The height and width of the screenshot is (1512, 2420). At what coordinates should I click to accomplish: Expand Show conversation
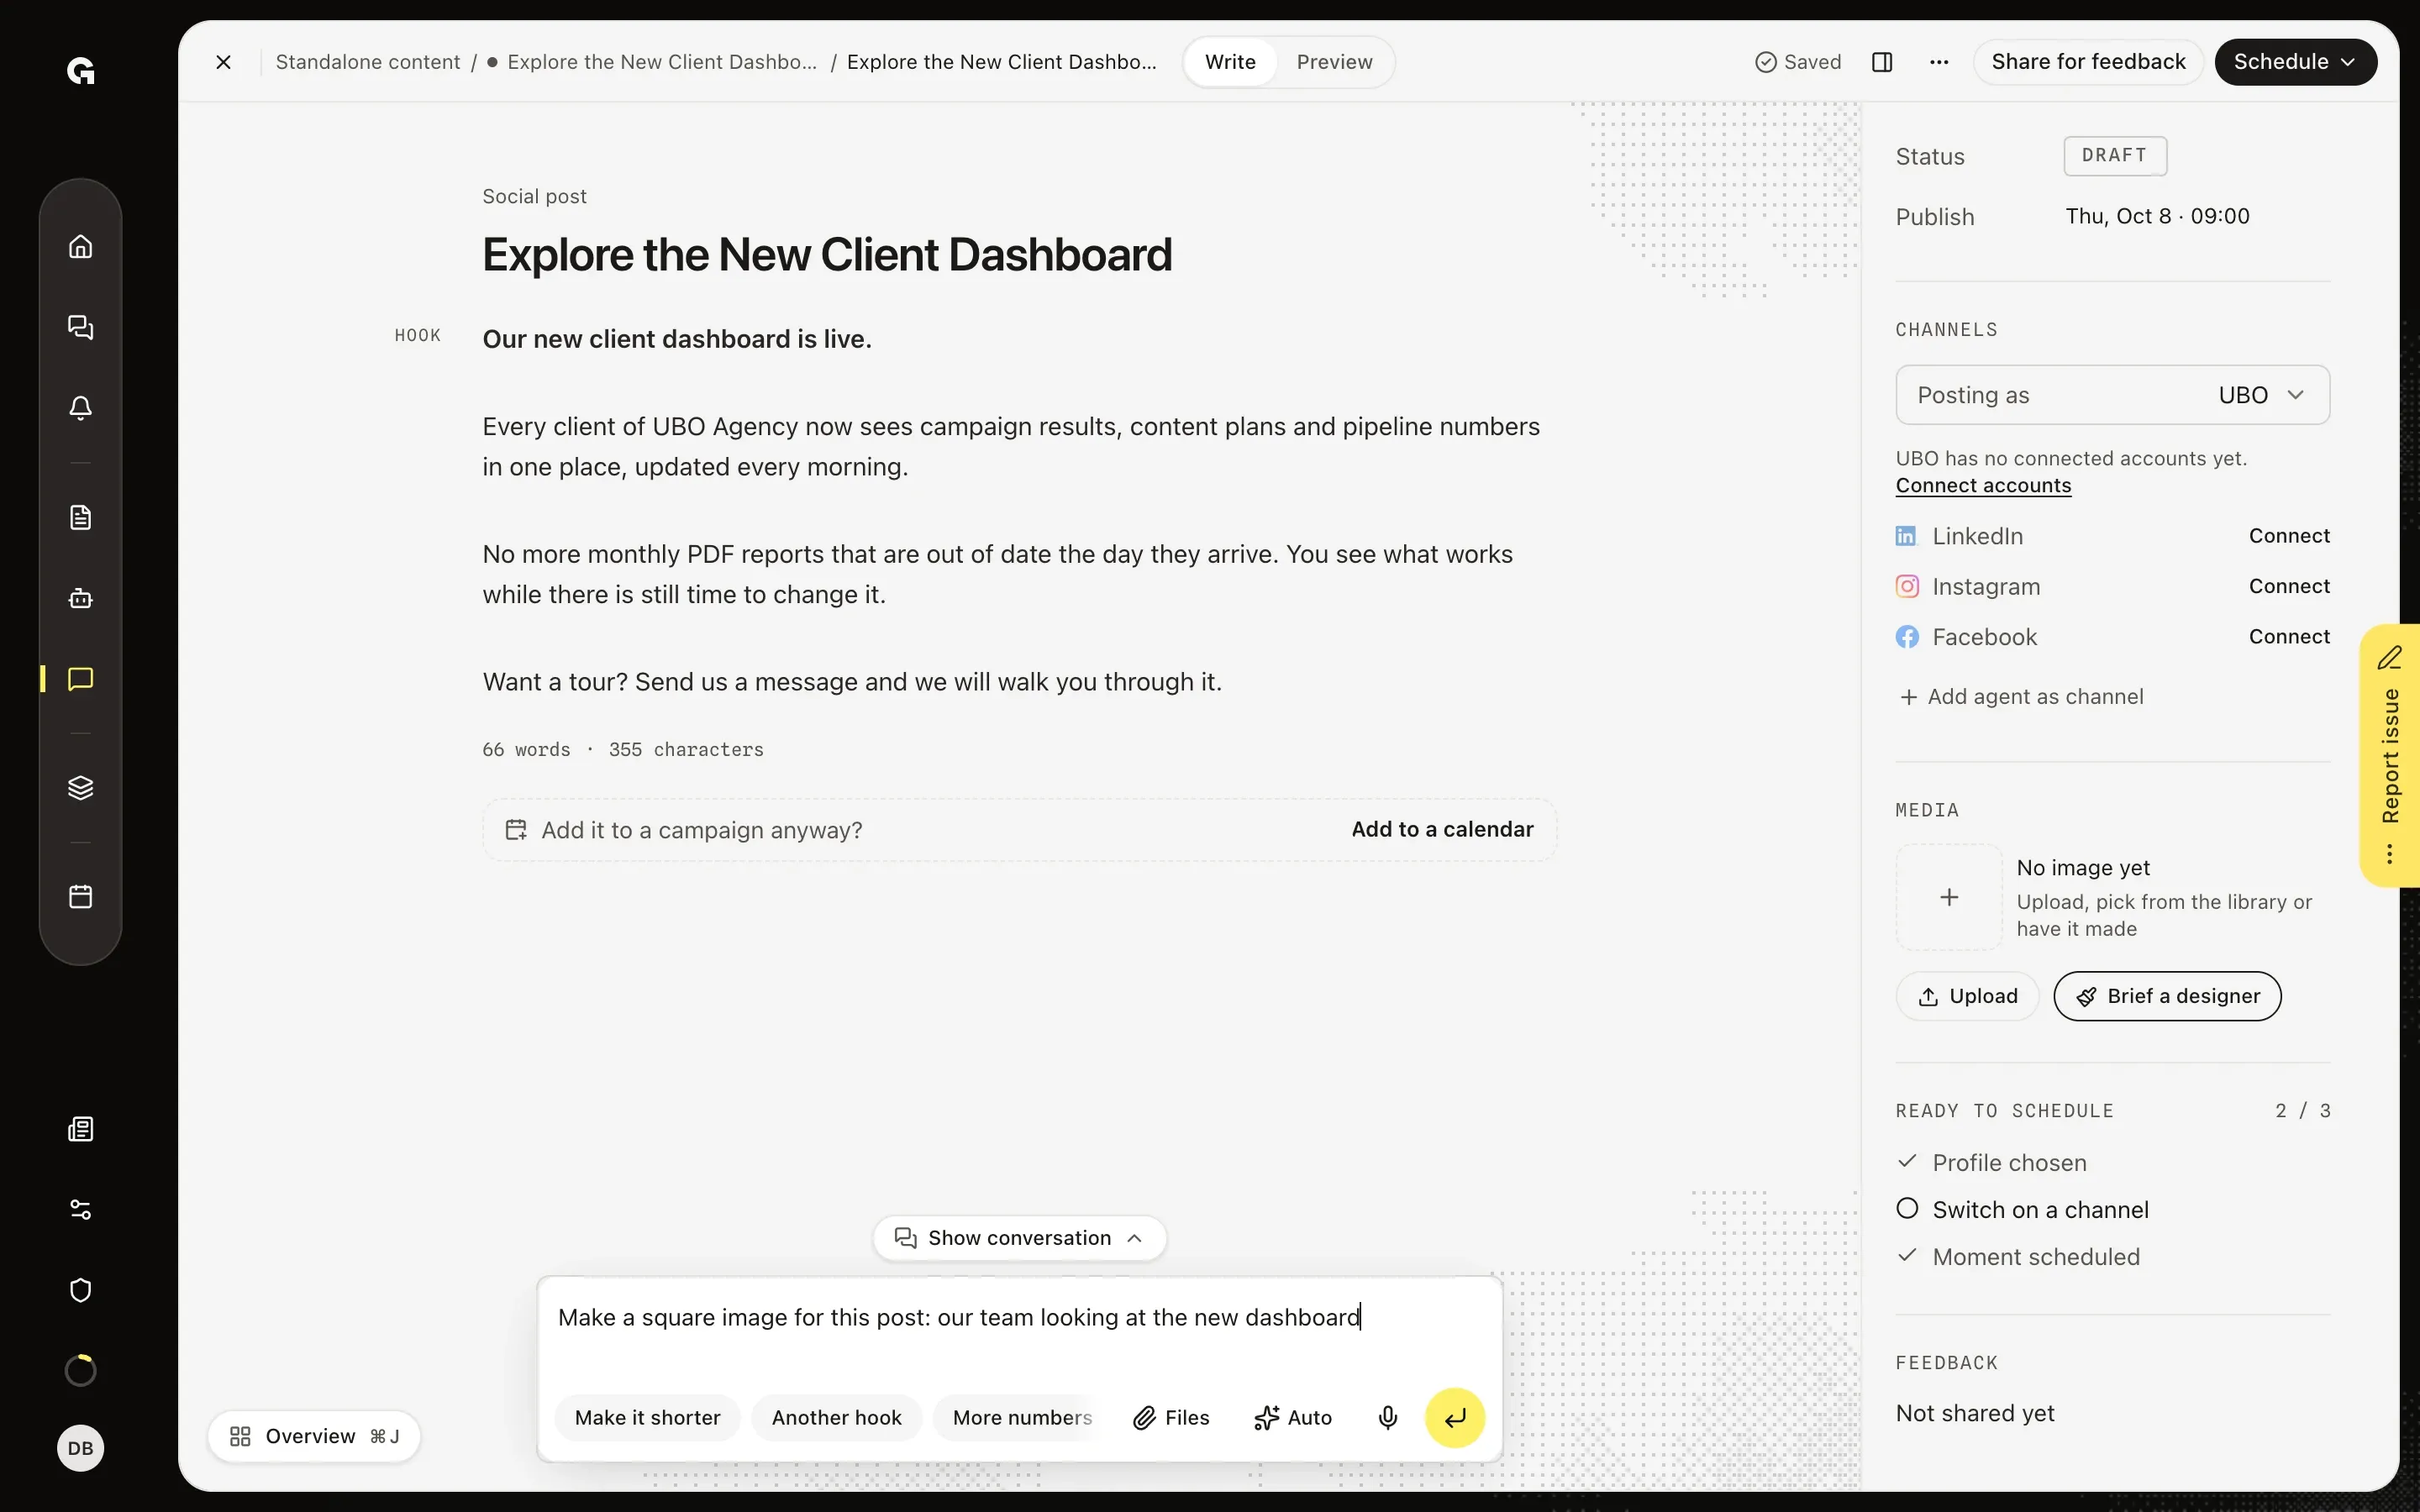1019,1238
